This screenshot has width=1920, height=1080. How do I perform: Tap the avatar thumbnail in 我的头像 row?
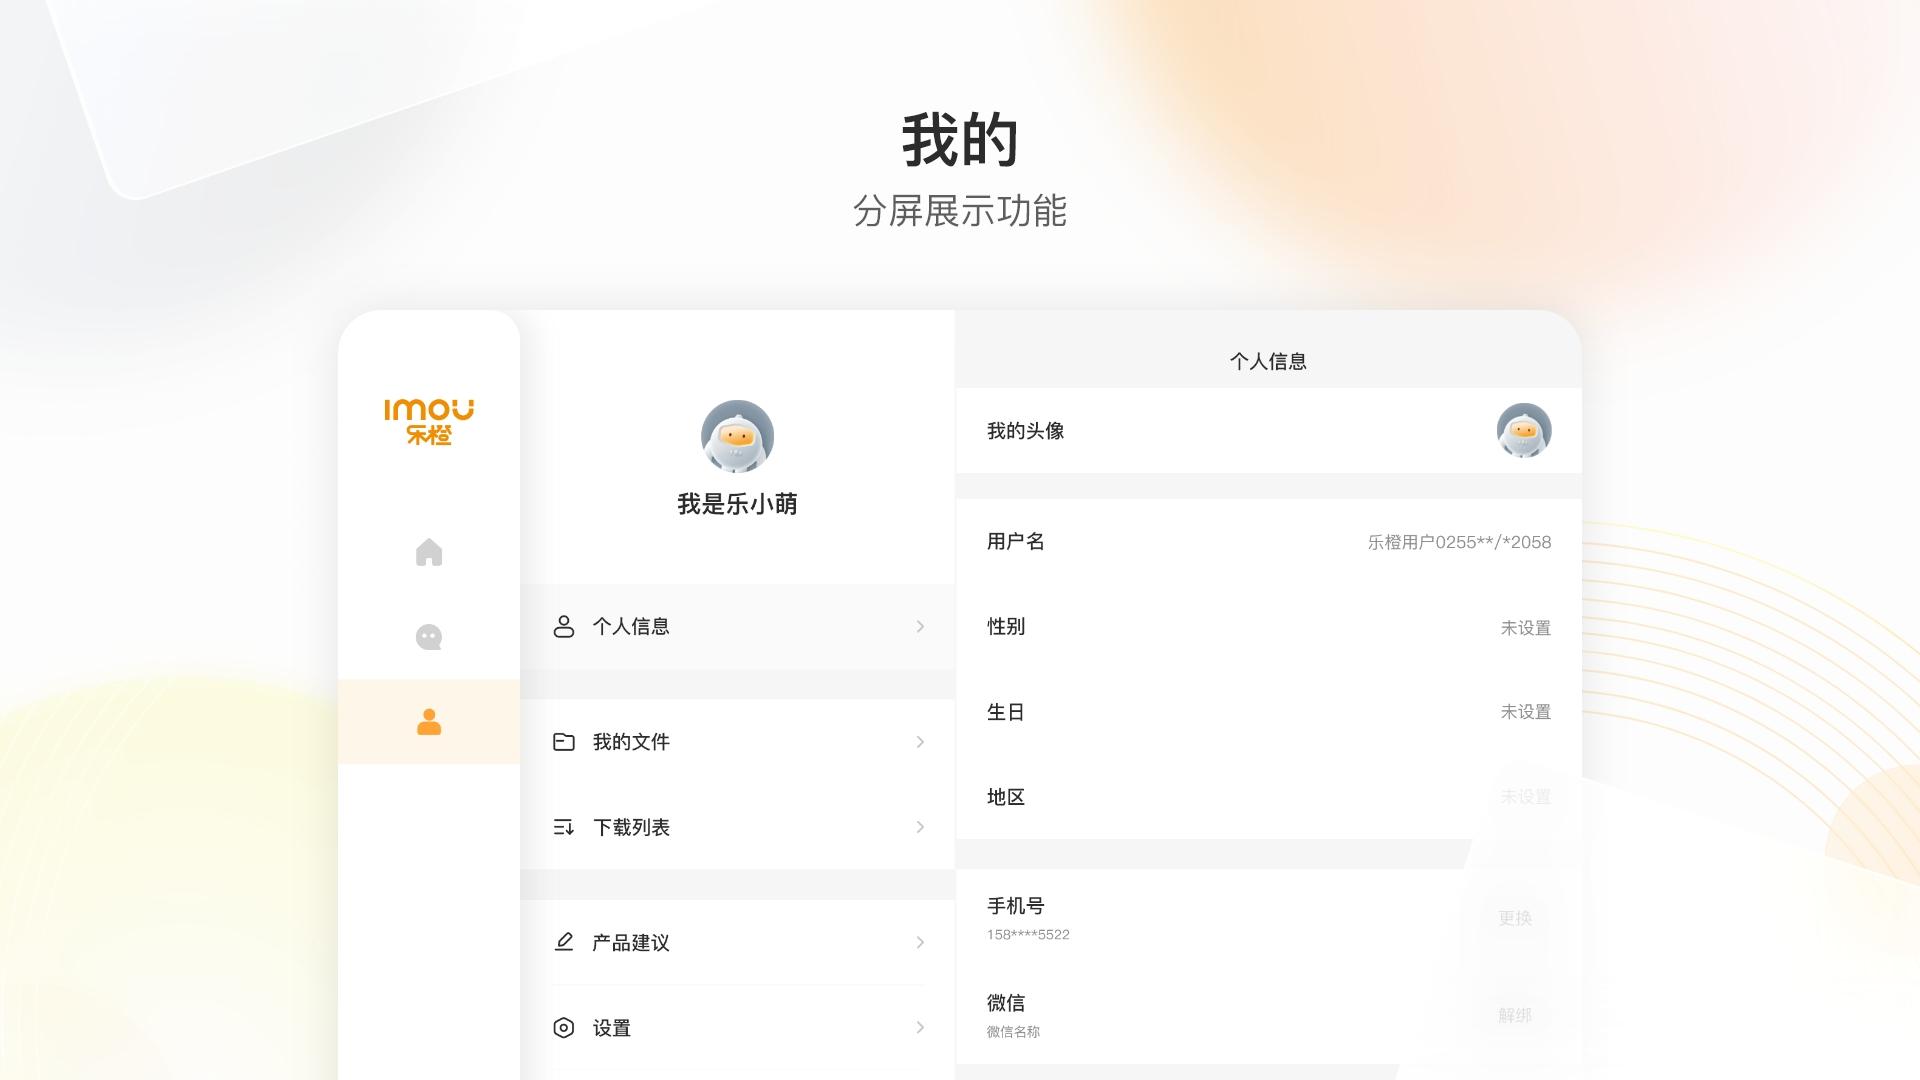pyautogui.click(x=1523, y=431)
